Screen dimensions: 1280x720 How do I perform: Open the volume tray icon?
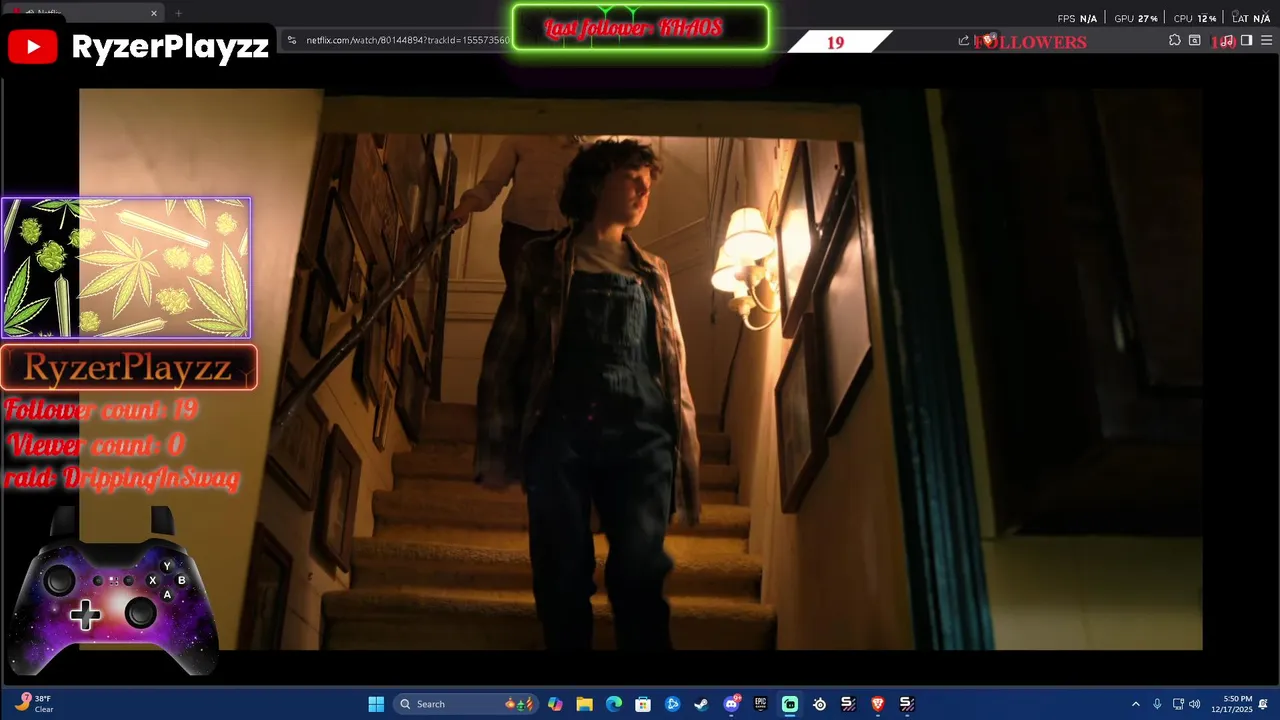[x=1194, y=704]
